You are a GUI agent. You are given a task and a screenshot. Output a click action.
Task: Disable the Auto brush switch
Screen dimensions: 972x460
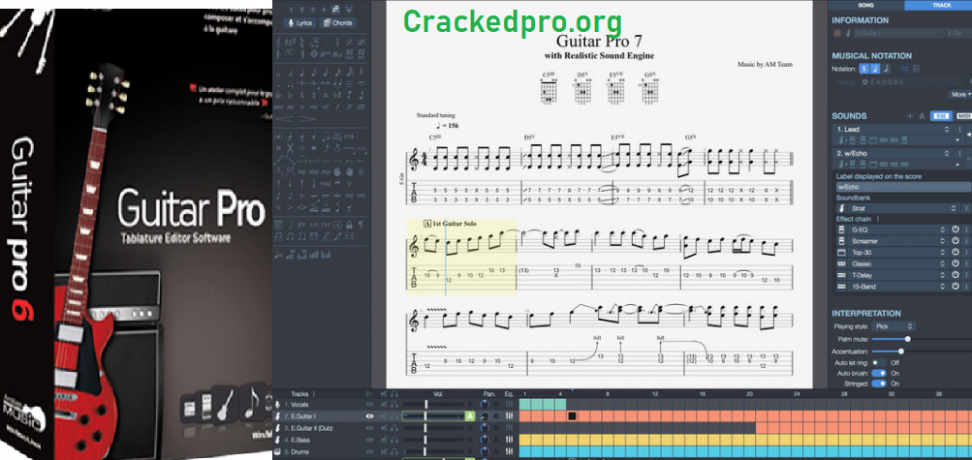point(878,373)
